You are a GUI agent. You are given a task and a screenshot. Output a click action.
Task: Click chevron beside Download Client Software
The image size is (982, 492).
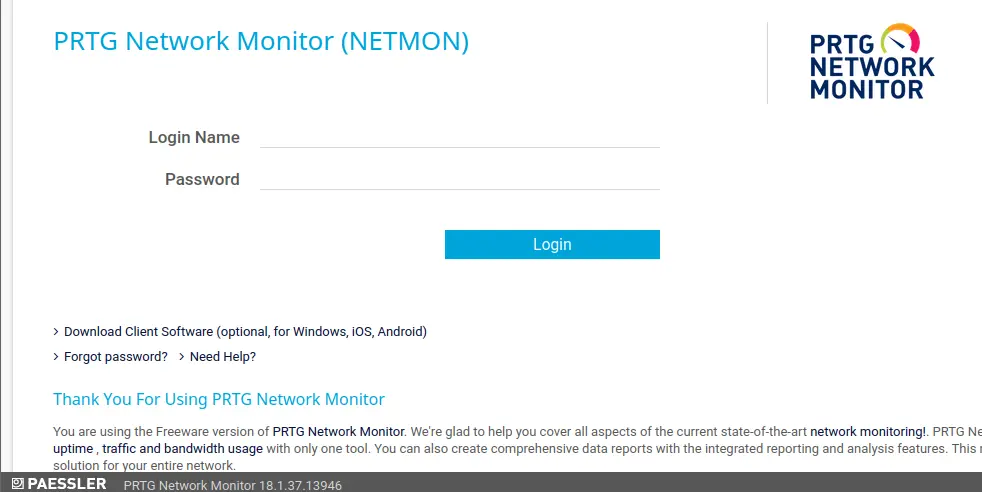click(56, 332)
